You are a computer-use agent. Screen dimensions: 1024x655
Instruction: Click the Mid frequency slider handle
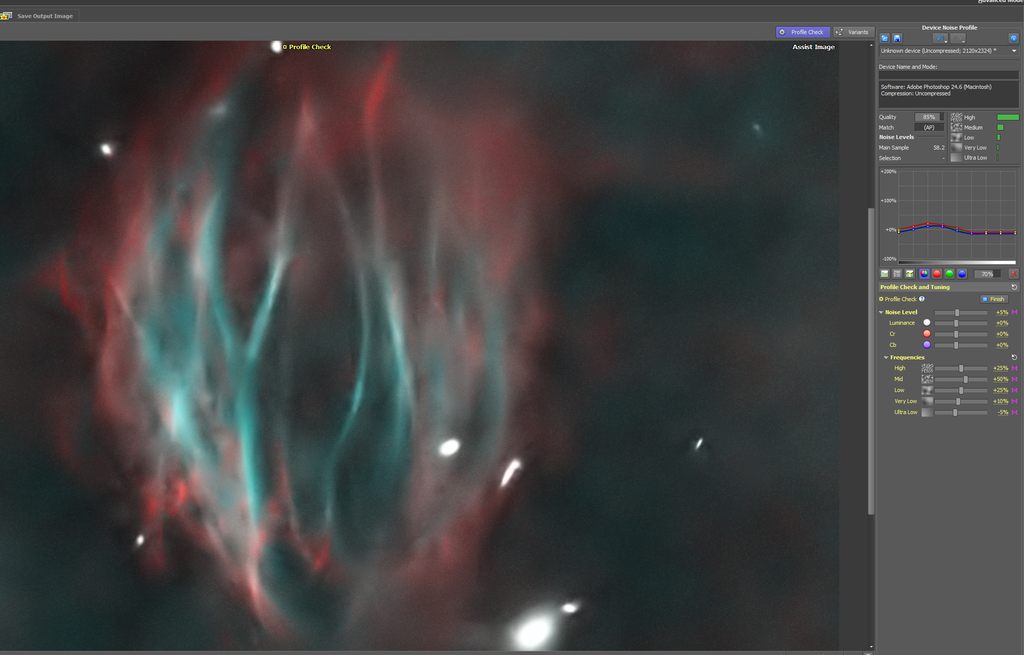coord(966,379)
